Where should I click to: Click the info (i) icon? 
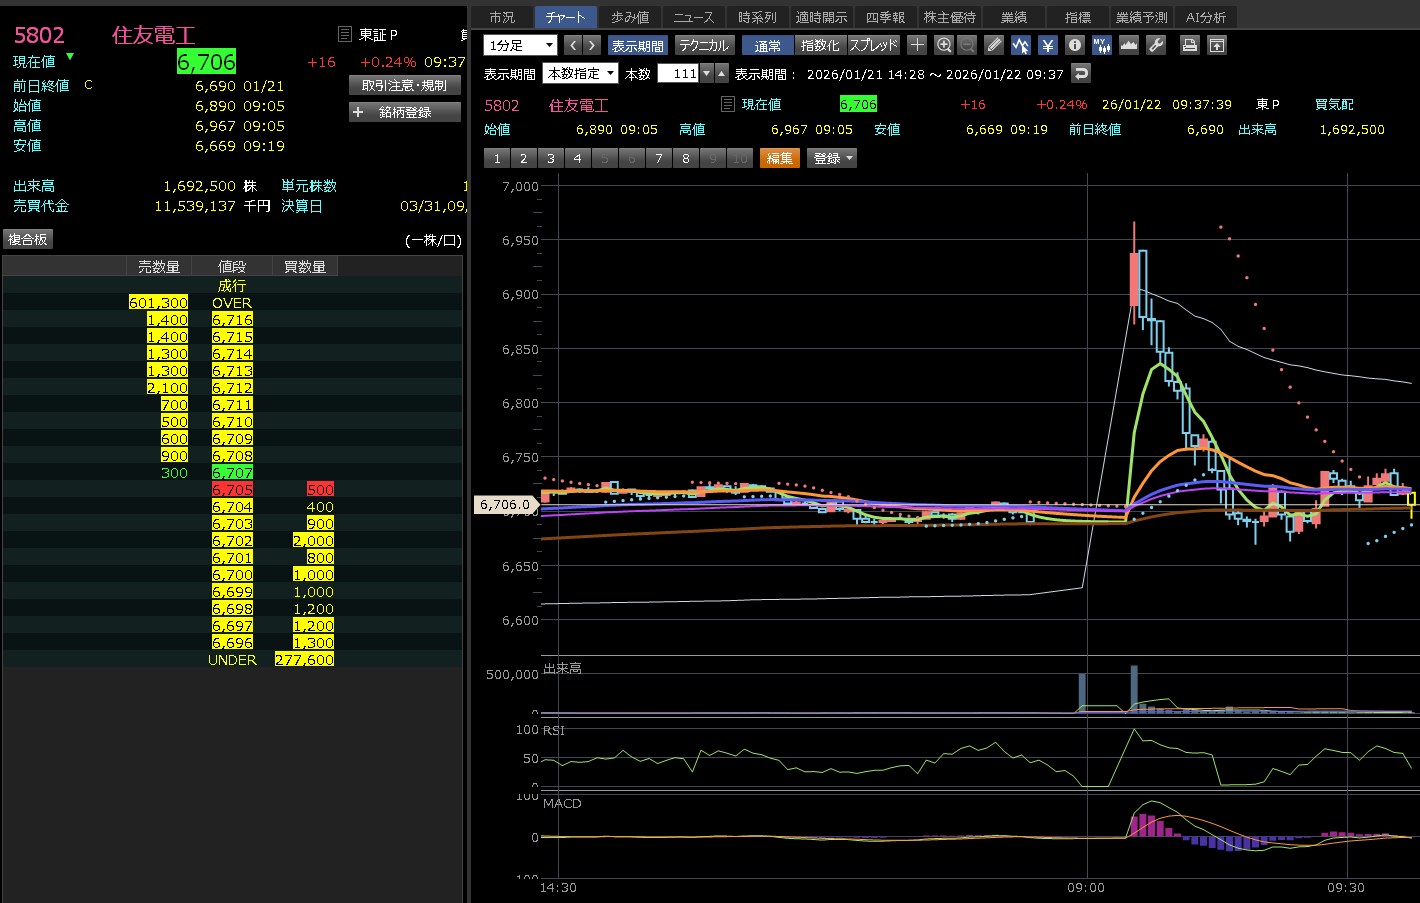click(x=1075, y=45)
